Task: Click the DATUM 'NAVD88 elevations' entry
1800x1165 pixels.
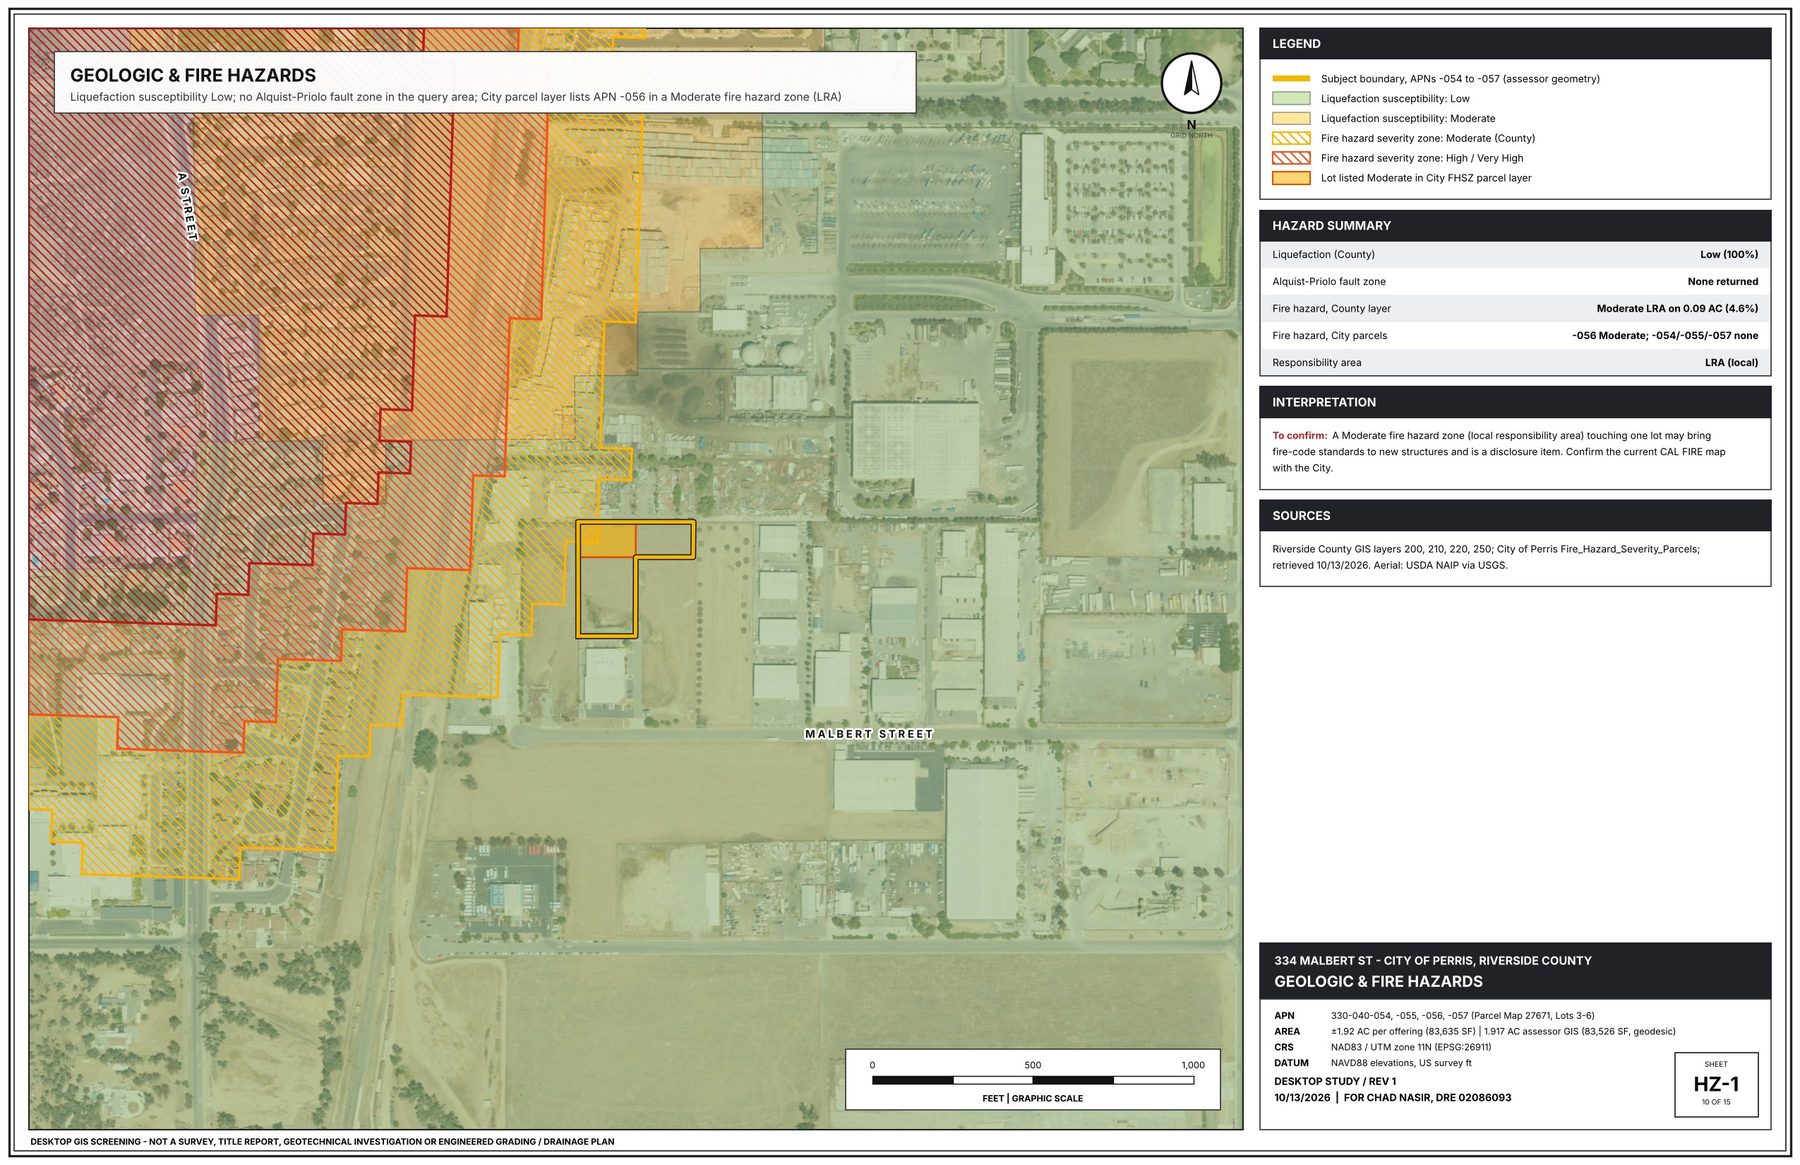Action: pyautogui.click(x=1401, y=1064)
